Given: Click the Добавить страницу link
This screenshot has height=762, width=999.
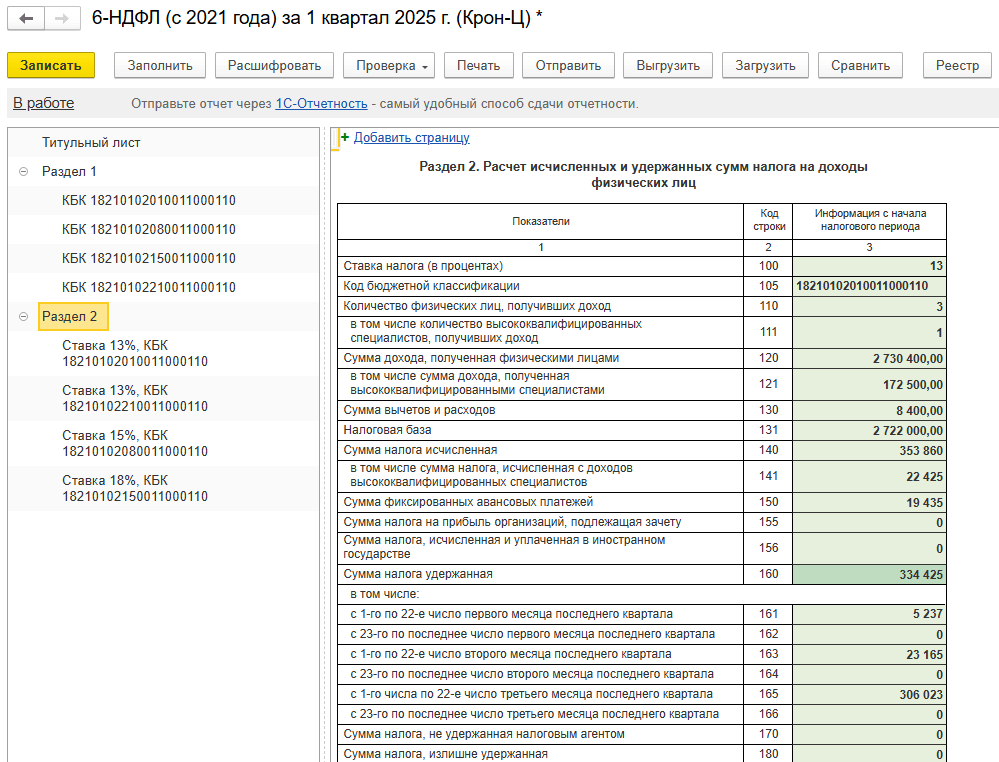Looking at the screenshot, I should pyautogui.click(x=411, y=138).
